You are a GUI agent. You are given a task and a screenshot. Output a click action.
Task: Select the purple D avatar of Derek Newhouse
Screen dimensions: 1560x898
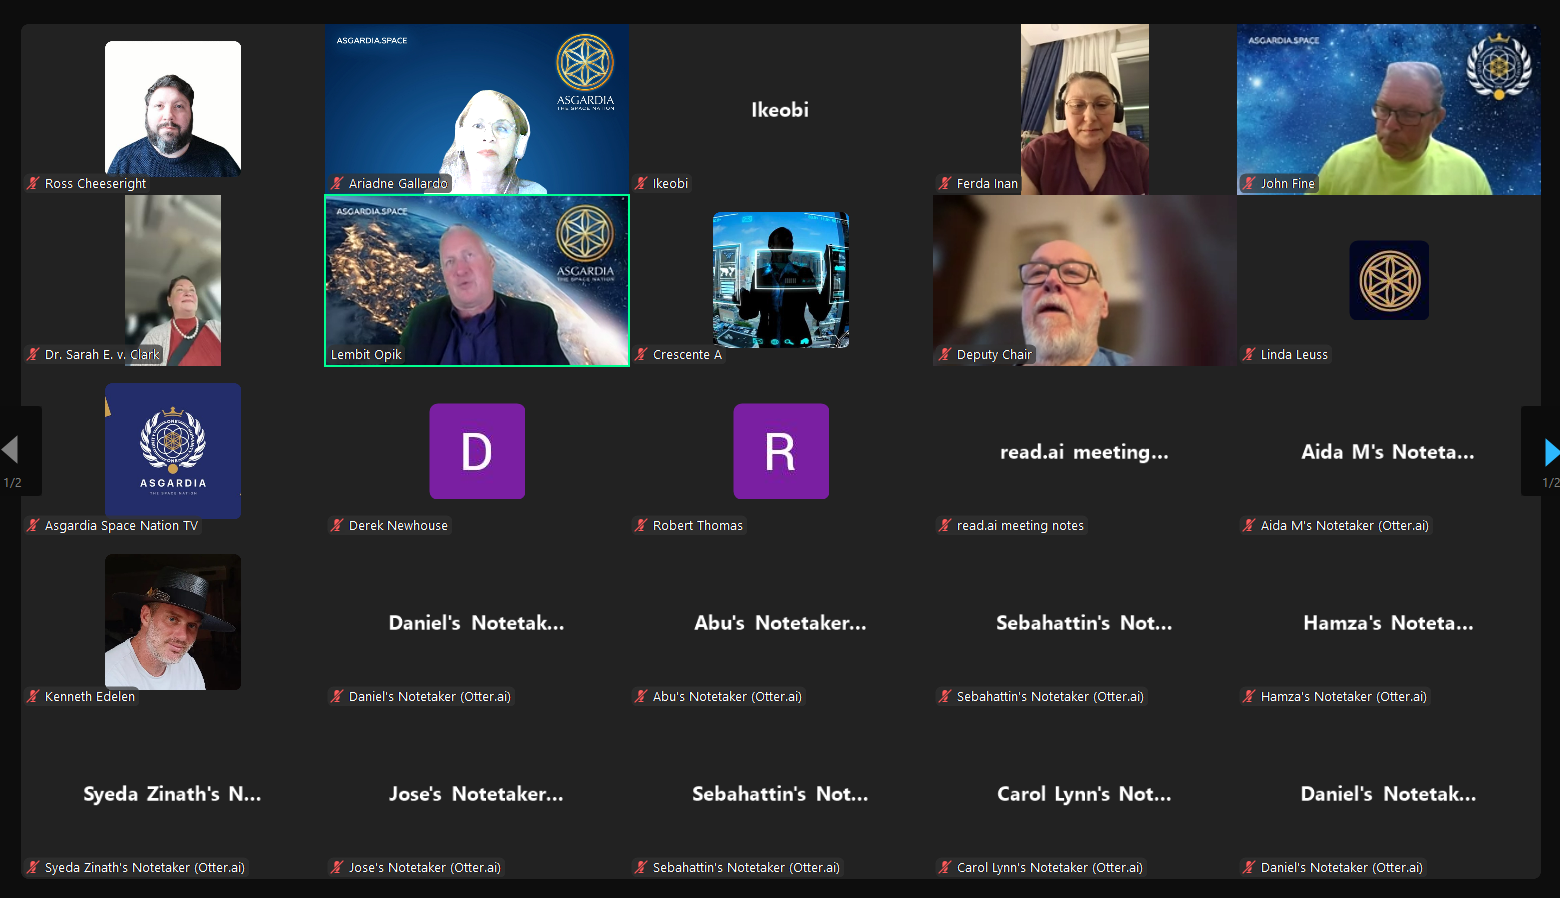(x=477, y=451)
